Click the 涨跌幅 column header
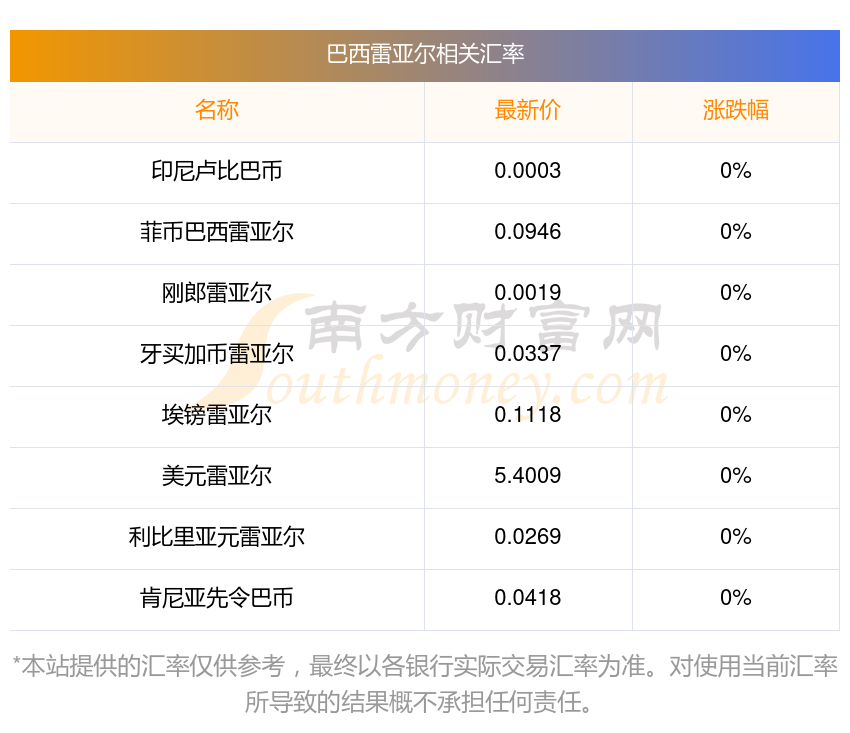Viewport: 850px width, 733px height. coord(736,110)
